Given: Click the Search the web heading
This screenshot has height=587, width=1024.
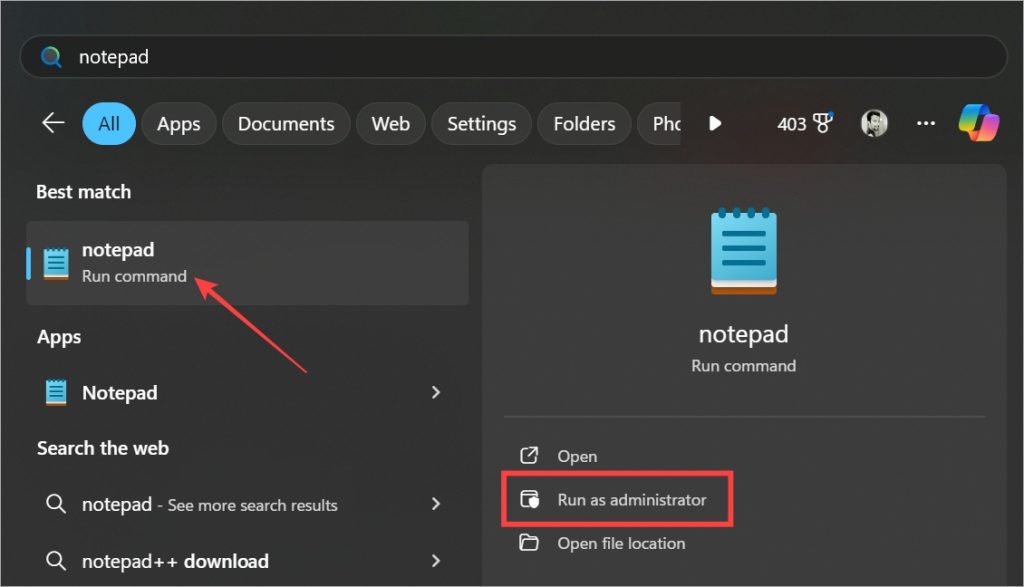Looking at the screenshot, I should pyautogui.click(x=103, y=448).
